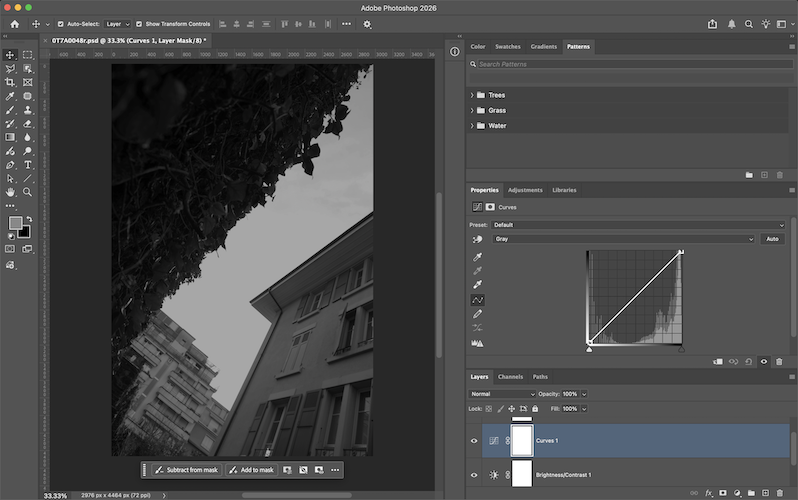
Task: Switch to the Adjustments tab
Action: [x=525, y=190]
